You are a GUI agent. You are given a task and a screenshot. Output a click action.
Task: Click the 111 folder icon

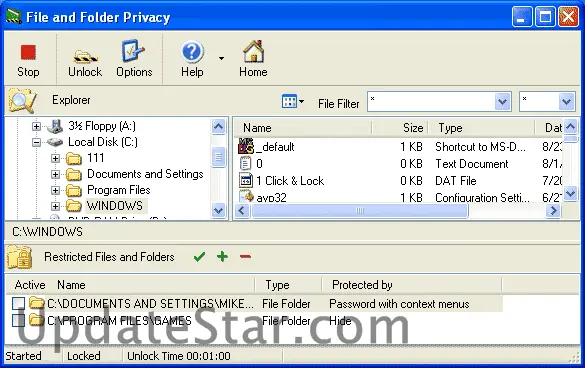coord(74,159)
